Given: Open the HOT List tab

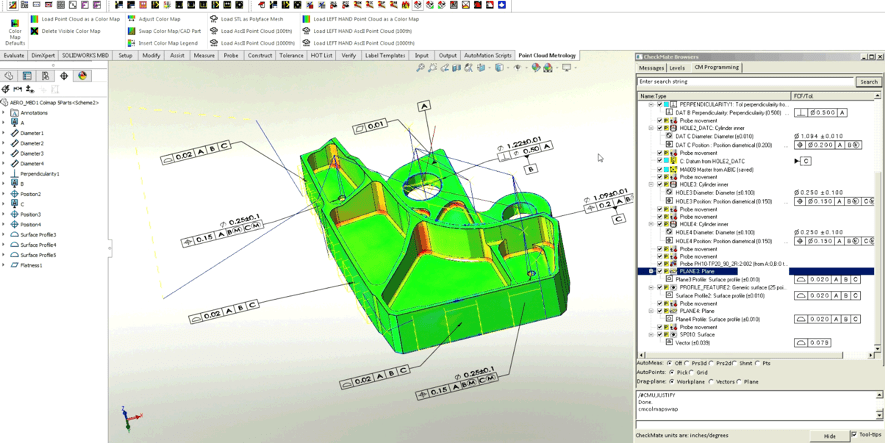Looking at the screenshot, I should tap(324, 55).
